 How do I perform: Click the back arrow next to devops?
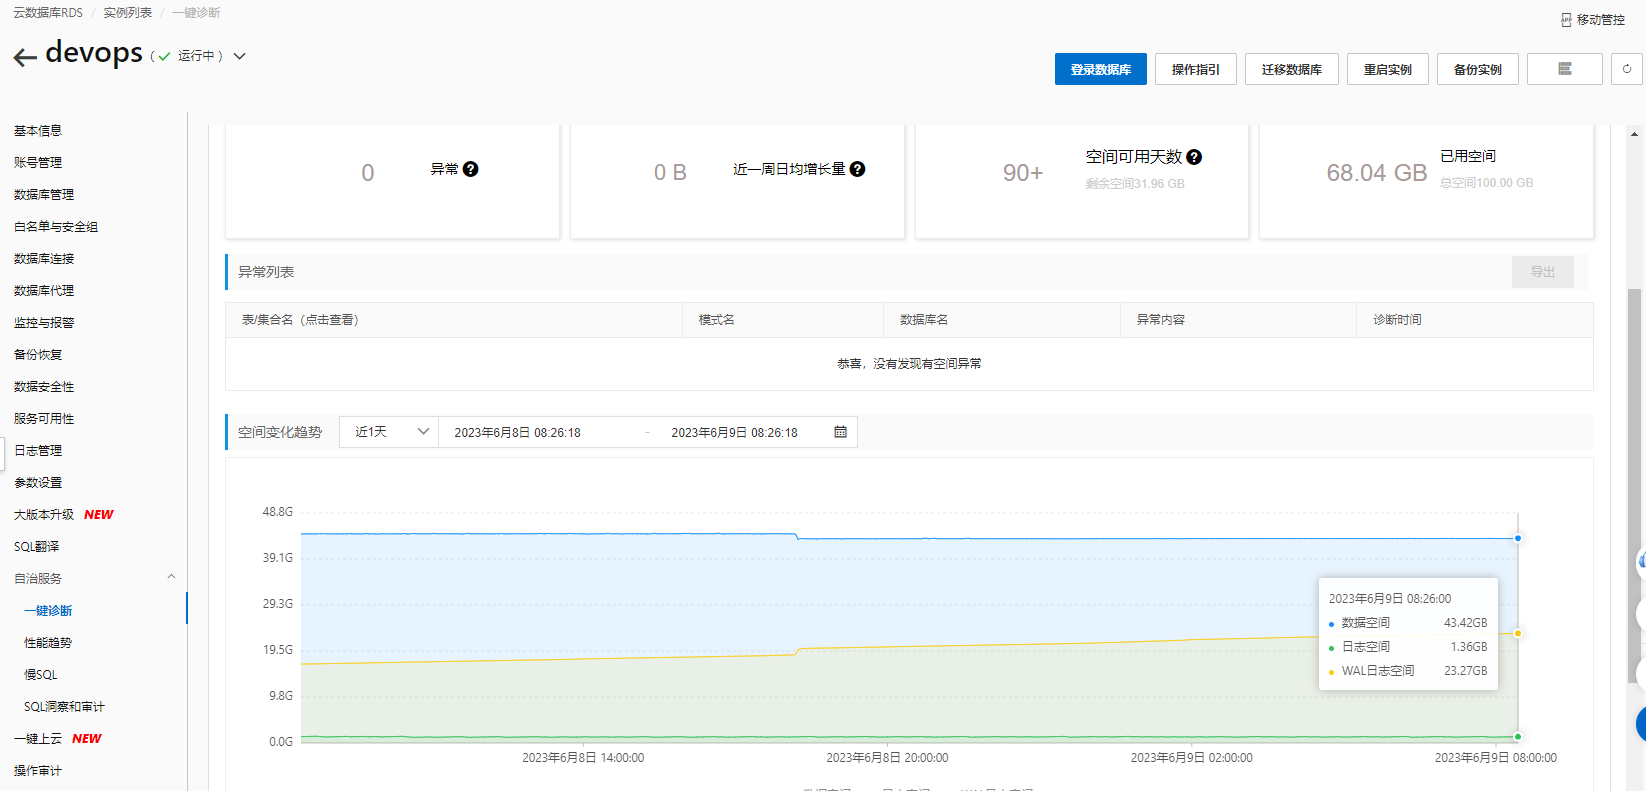25,57
